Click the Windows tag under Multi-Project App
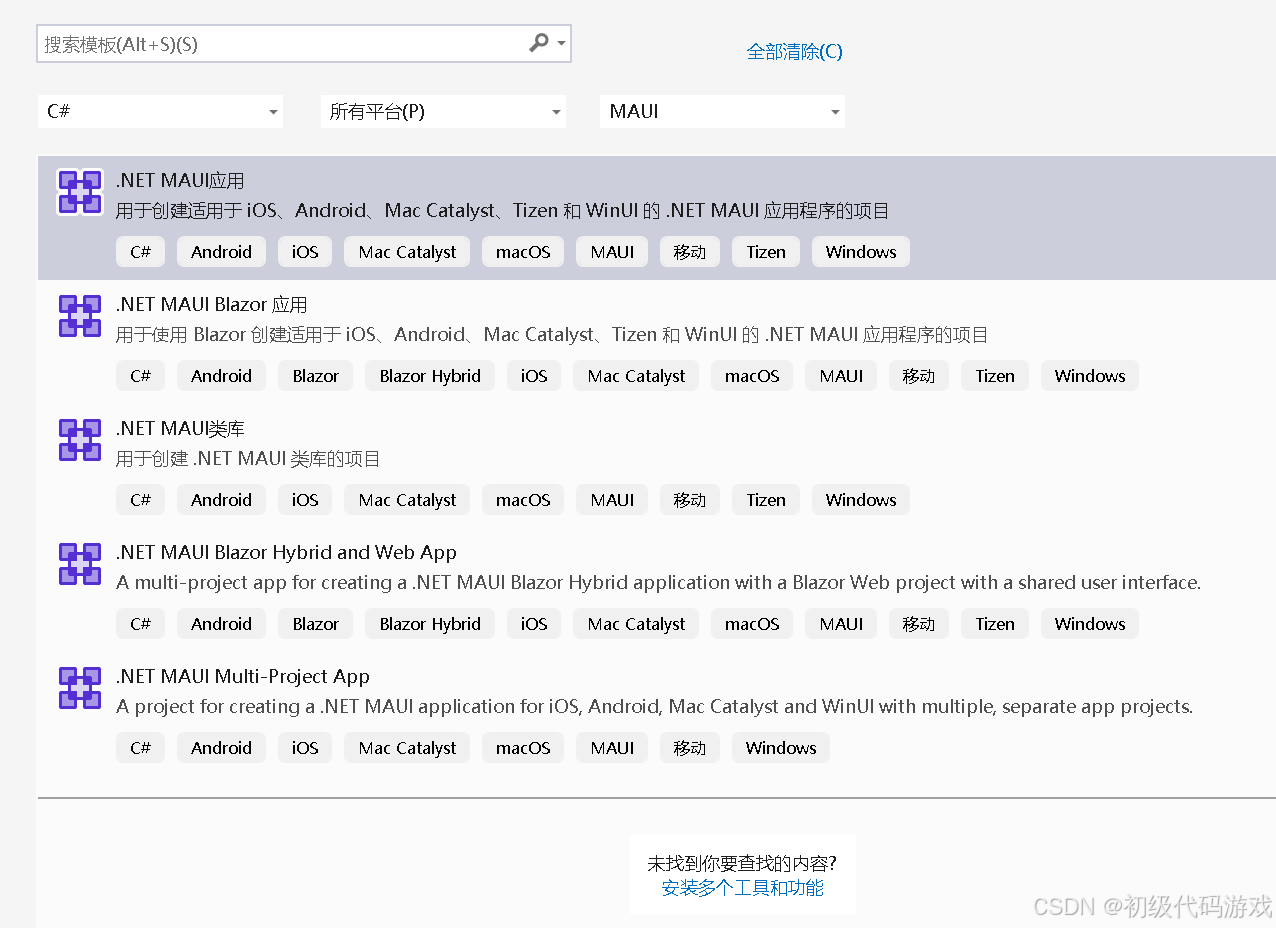The height and width of the screenshot is (928, 1276). pos(781,748)
